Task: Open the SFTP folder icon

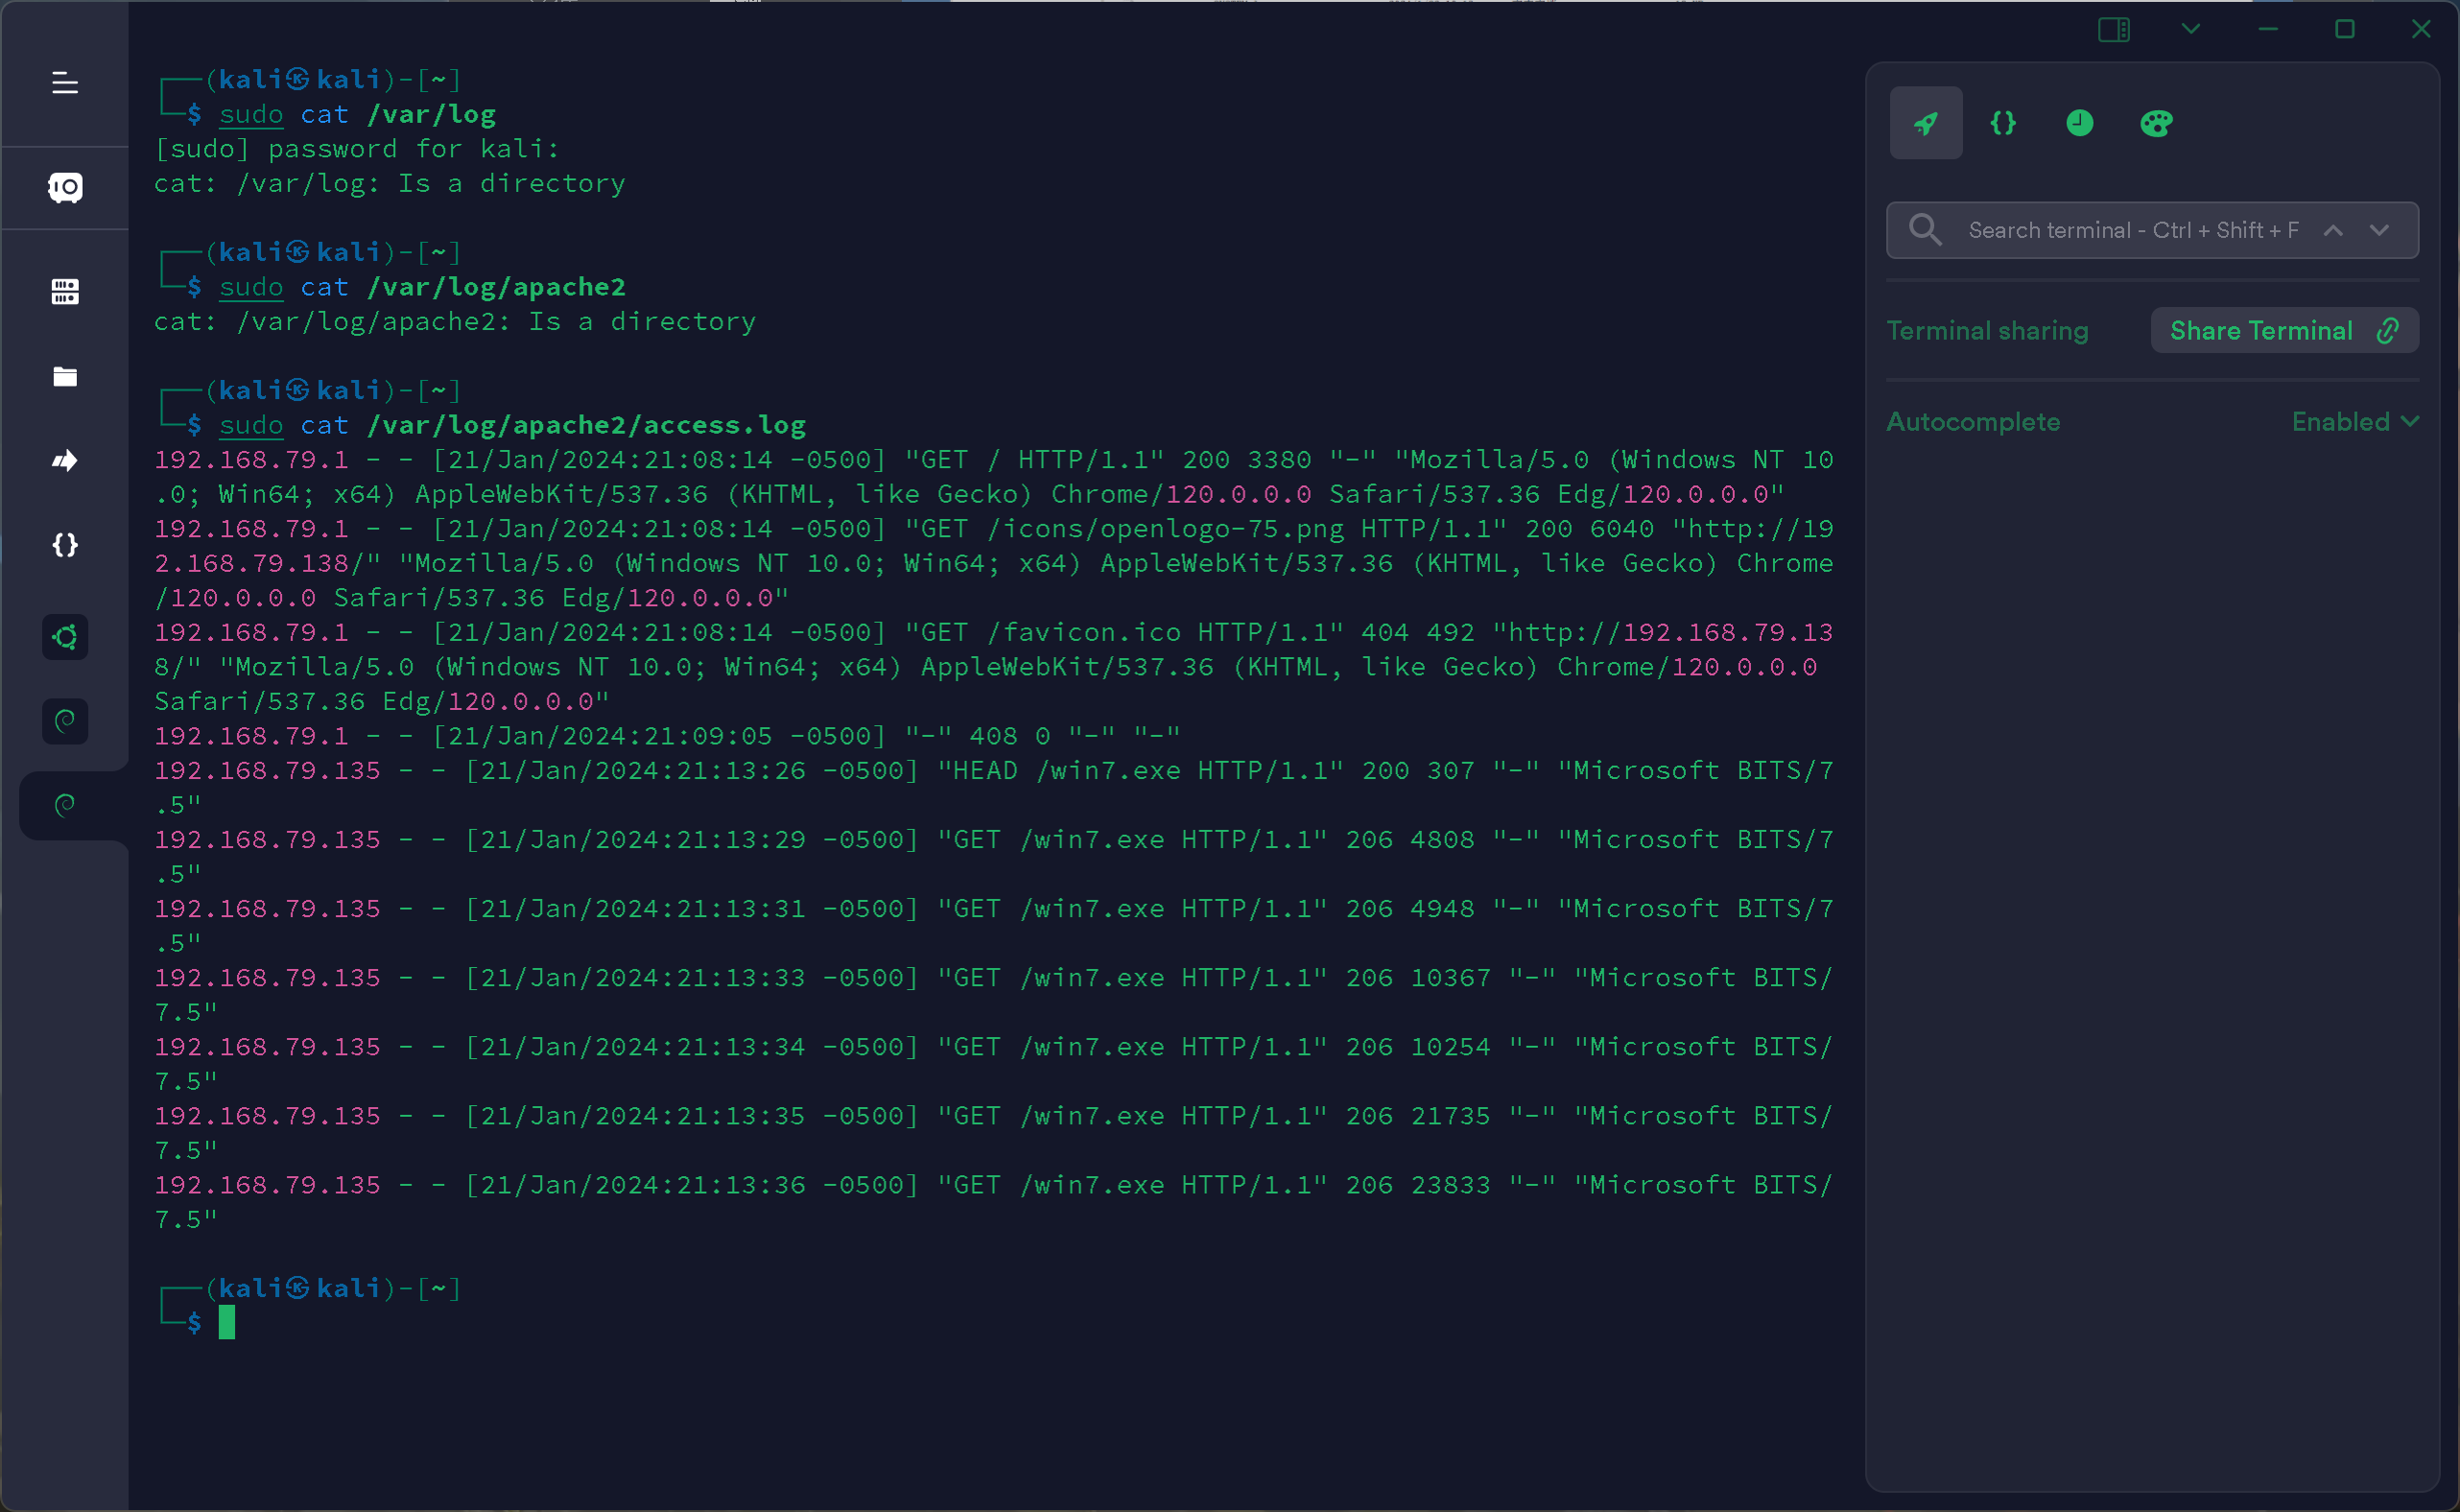Action: point(65,377)
